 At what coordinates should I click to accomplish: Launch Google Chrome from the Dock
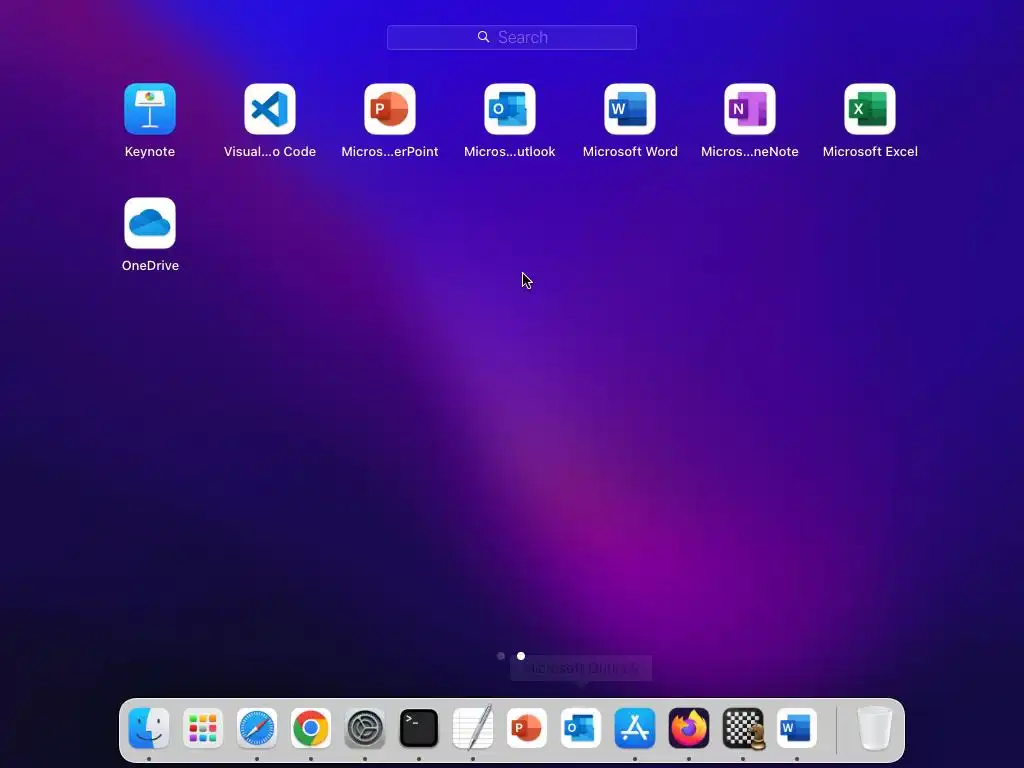point(311,728)
